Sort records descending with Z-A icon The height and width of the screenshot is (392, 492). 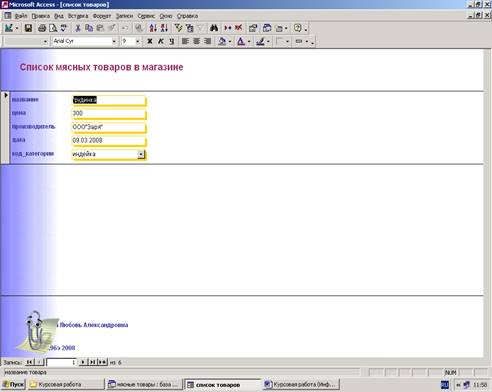coord(164,28)
